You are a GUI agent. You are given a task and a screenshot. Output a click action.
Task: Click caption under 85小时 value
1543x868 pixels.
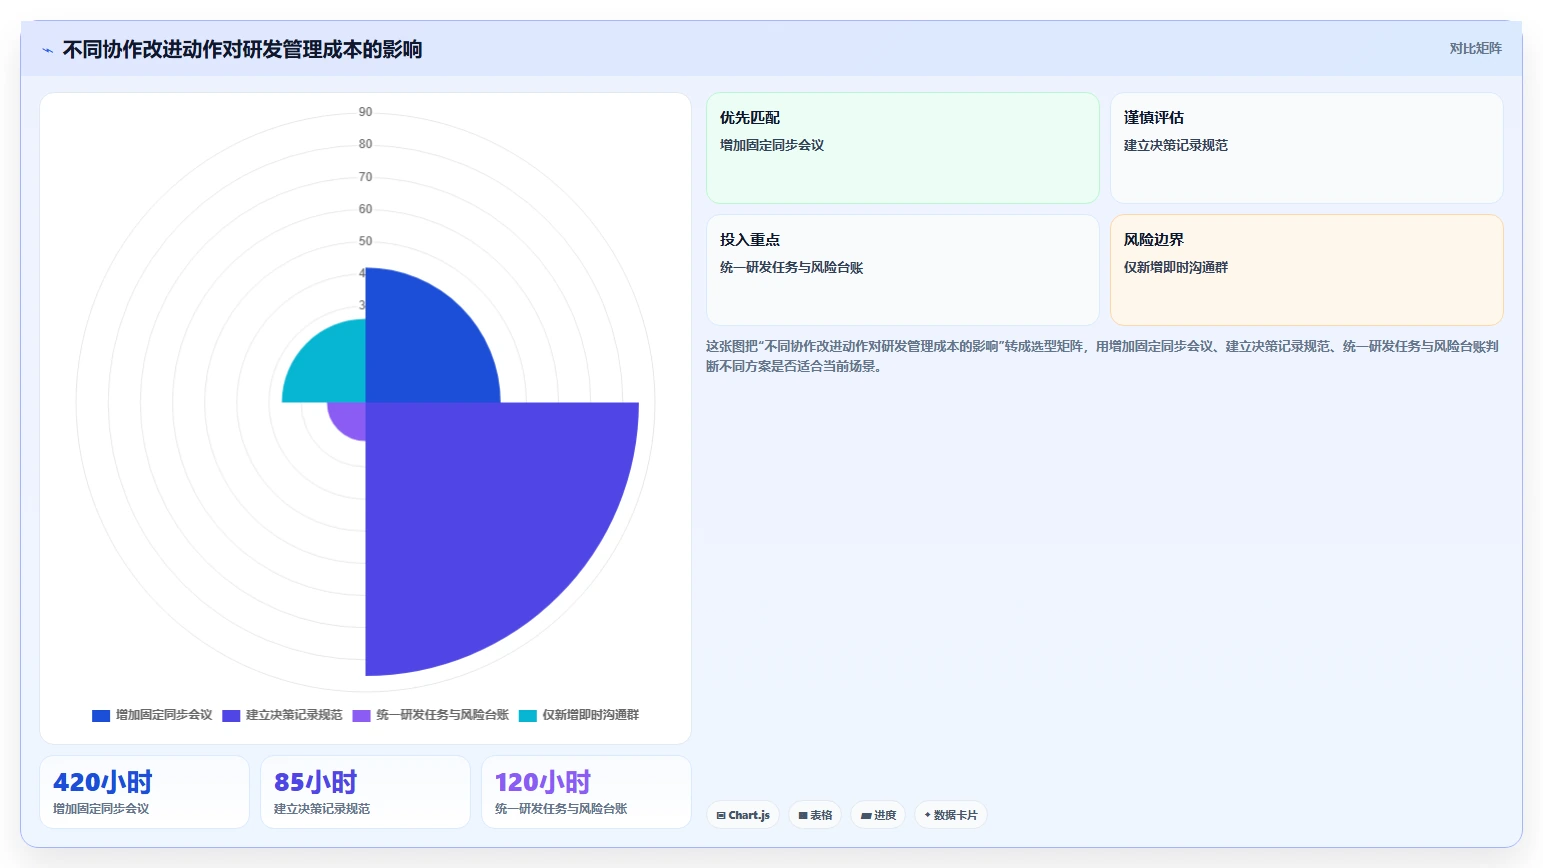coord(322,809)
